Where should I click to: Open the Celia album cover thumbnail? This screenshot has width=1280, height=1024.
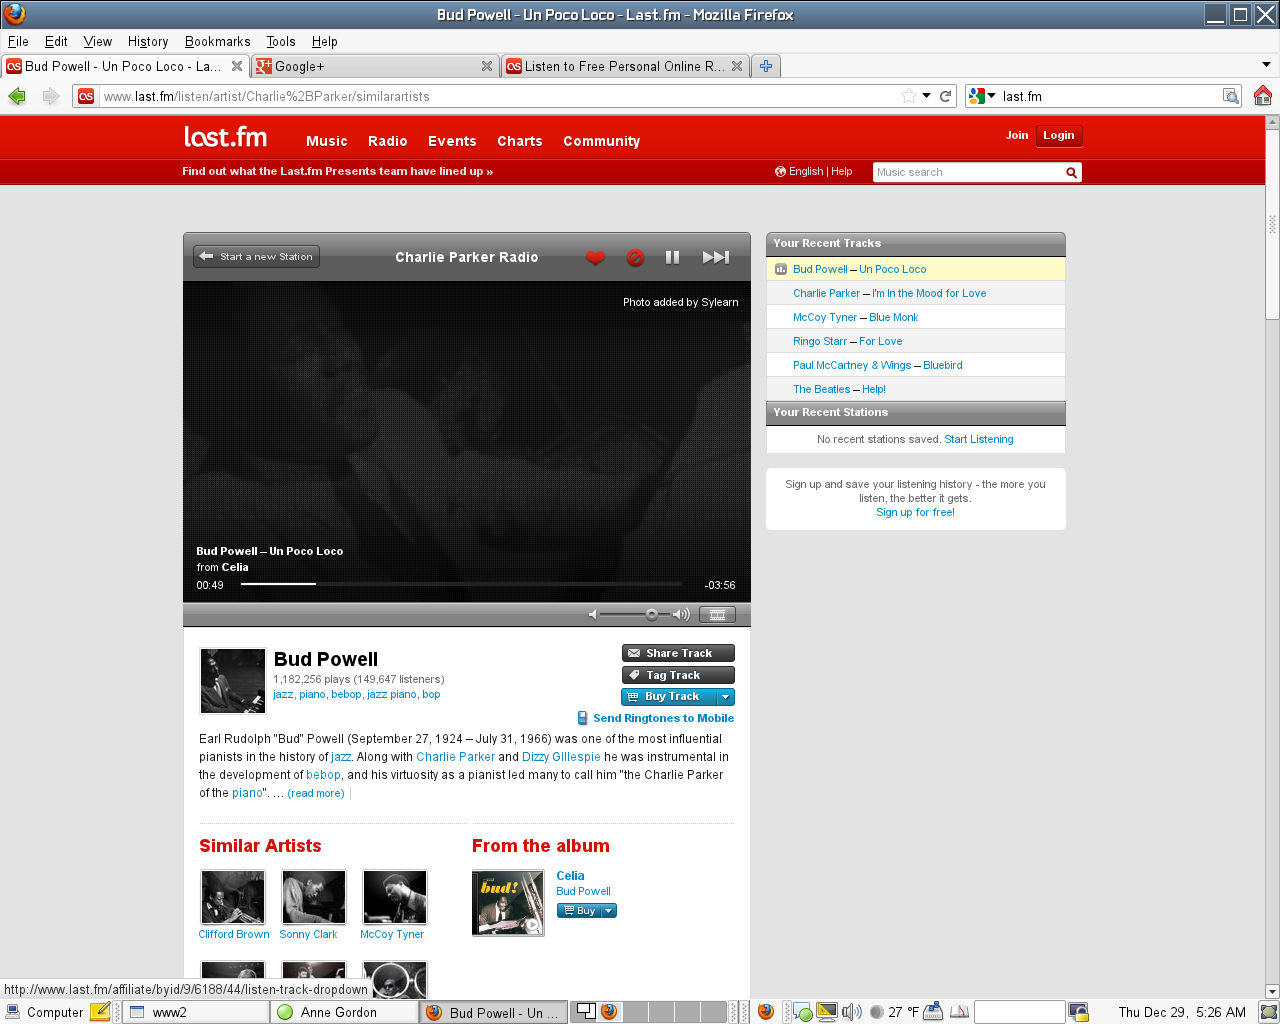(x=508, y=903)
